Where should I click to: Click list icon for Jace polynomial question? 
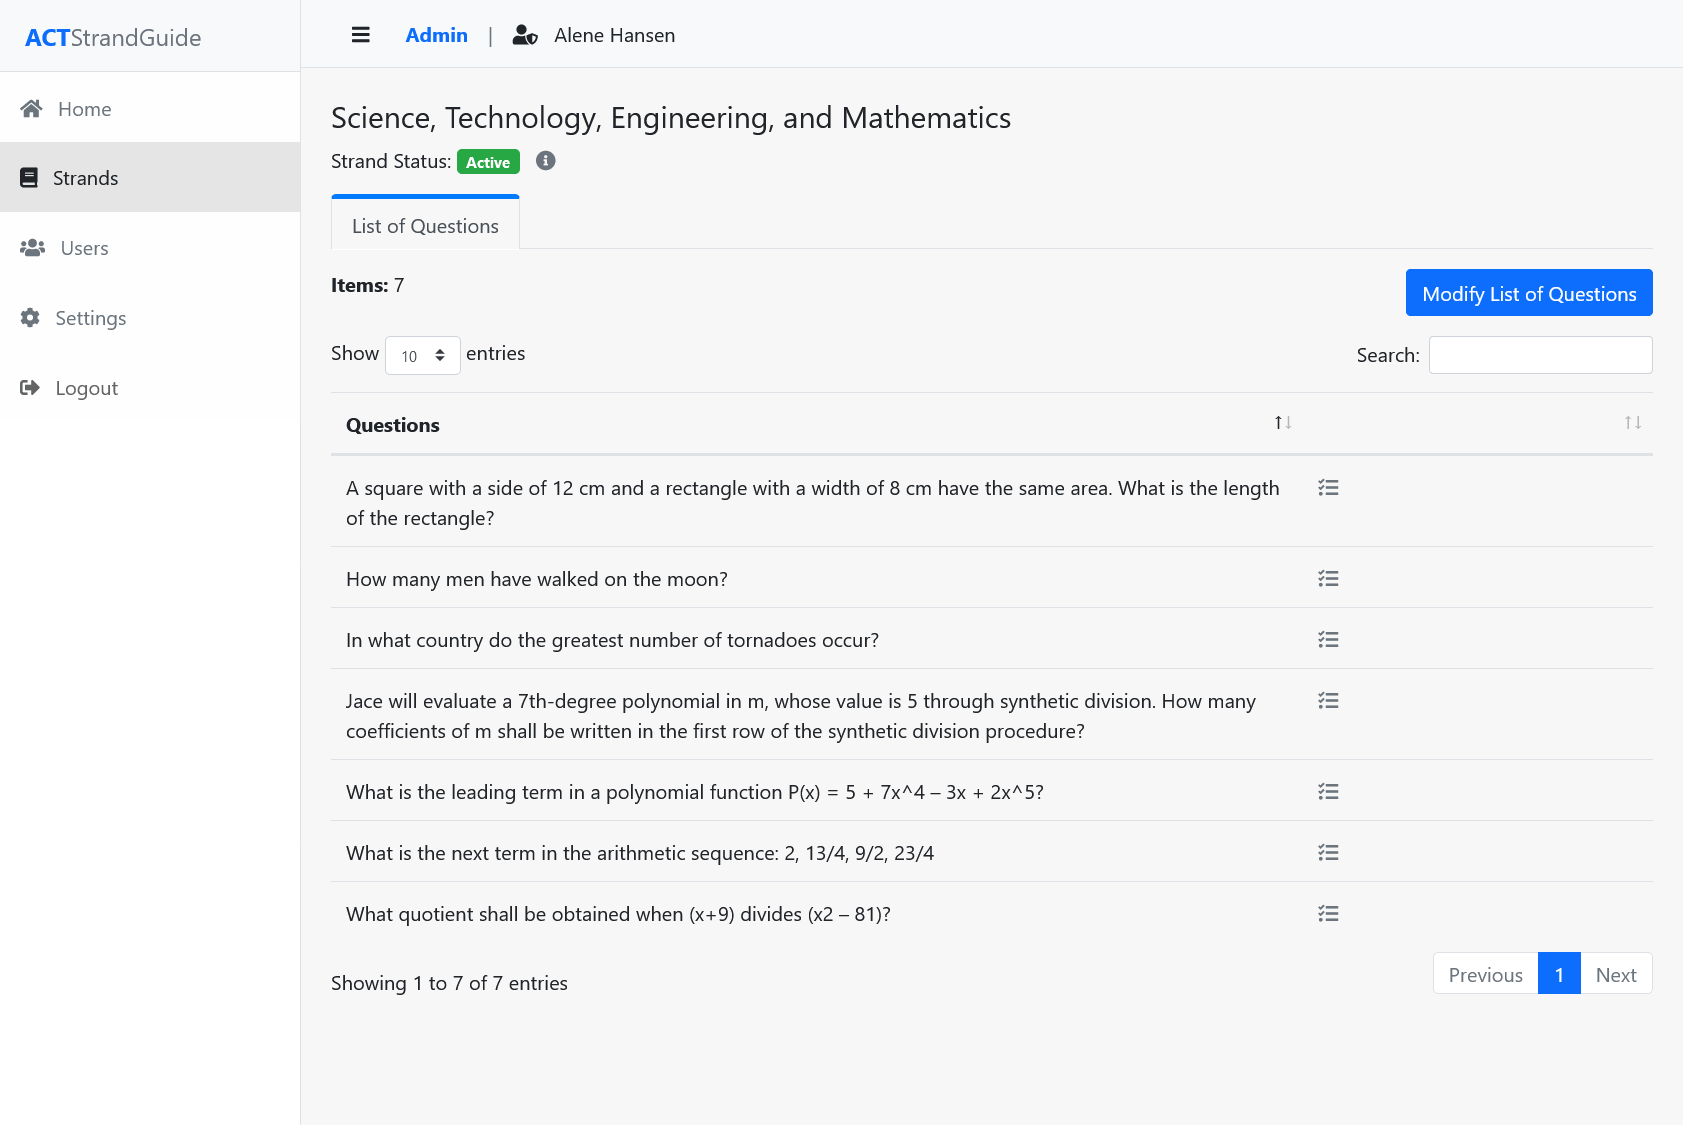(1328, 701)
